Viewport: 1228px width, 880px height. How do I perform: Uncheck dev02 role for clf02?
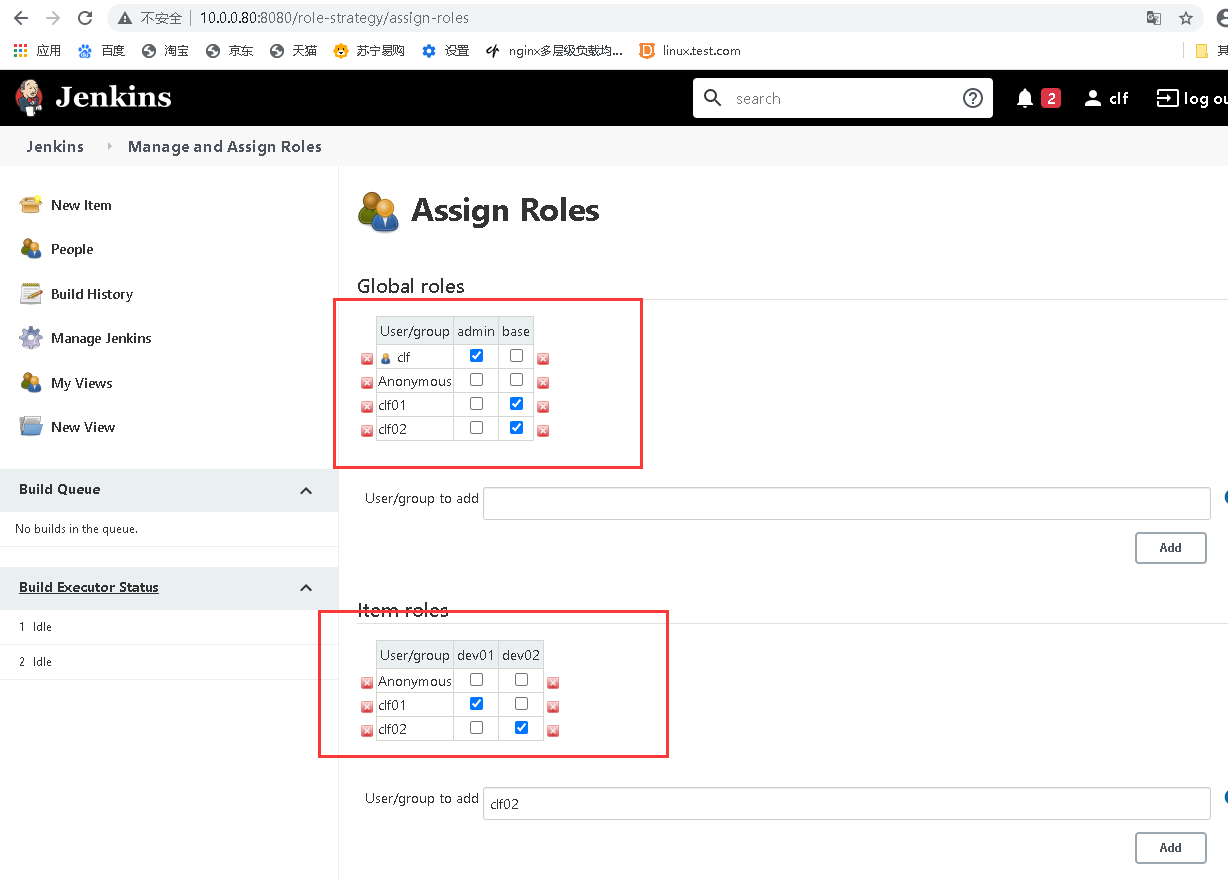pos(521,727)
